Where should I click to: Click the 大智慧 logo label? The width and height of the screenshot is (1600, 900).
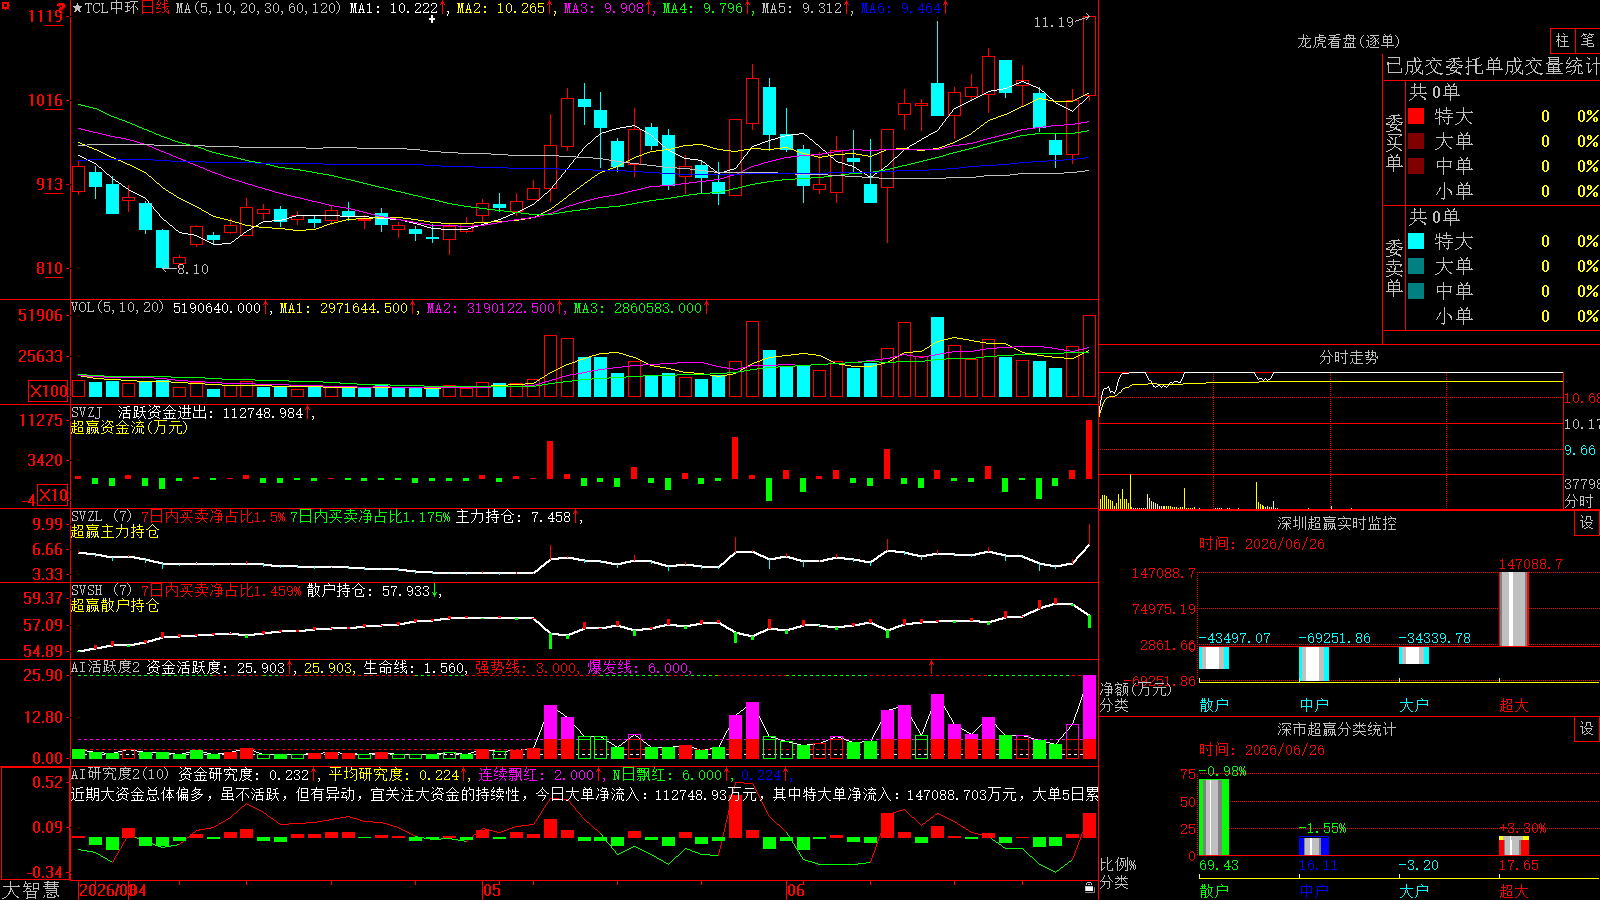[31, 890]
